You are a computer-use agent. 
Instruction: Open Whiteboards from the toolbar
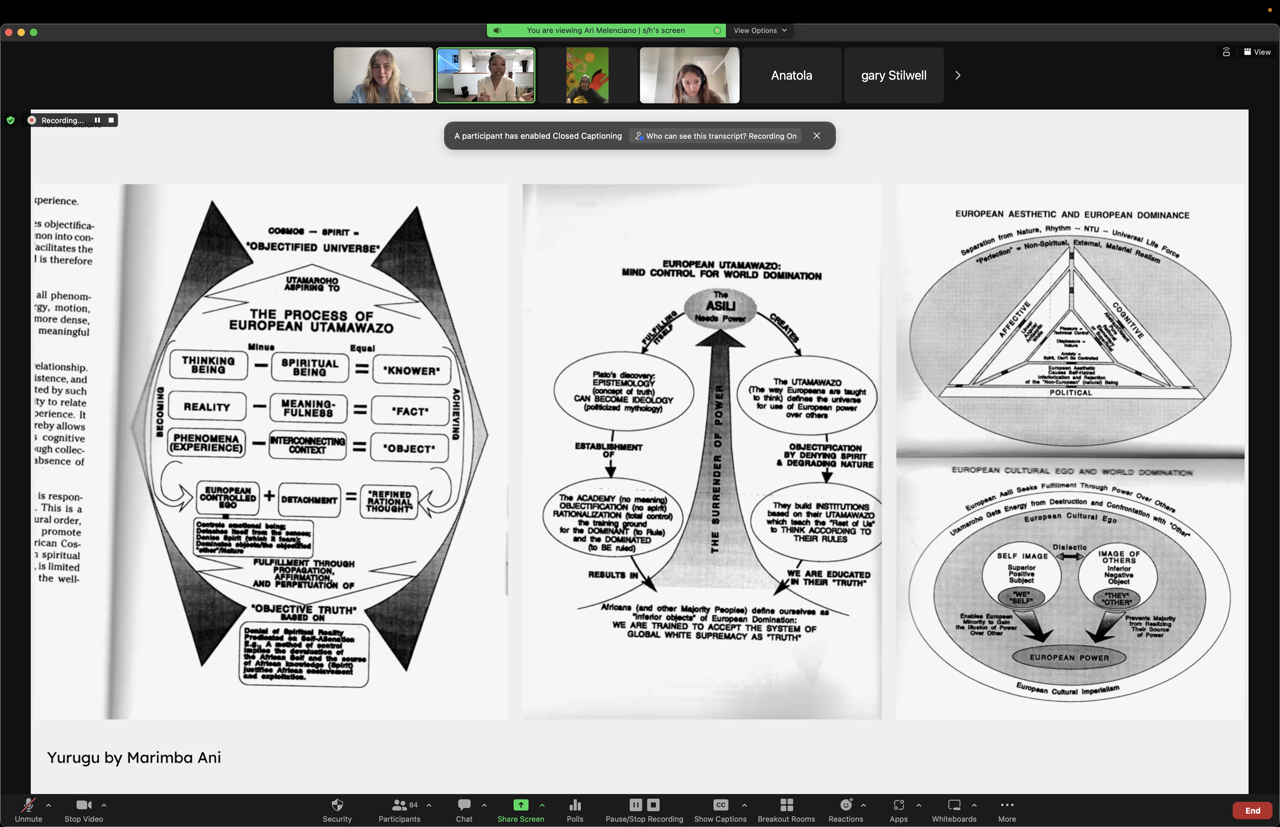(954, 809)
